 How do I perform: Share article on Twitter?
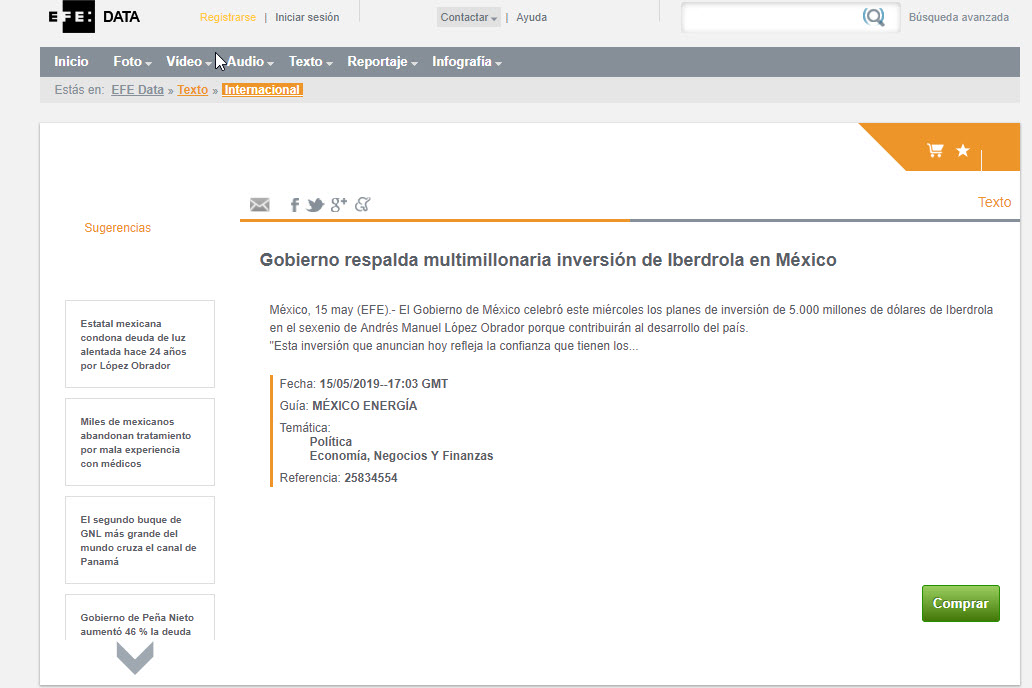tap(315, 205)
